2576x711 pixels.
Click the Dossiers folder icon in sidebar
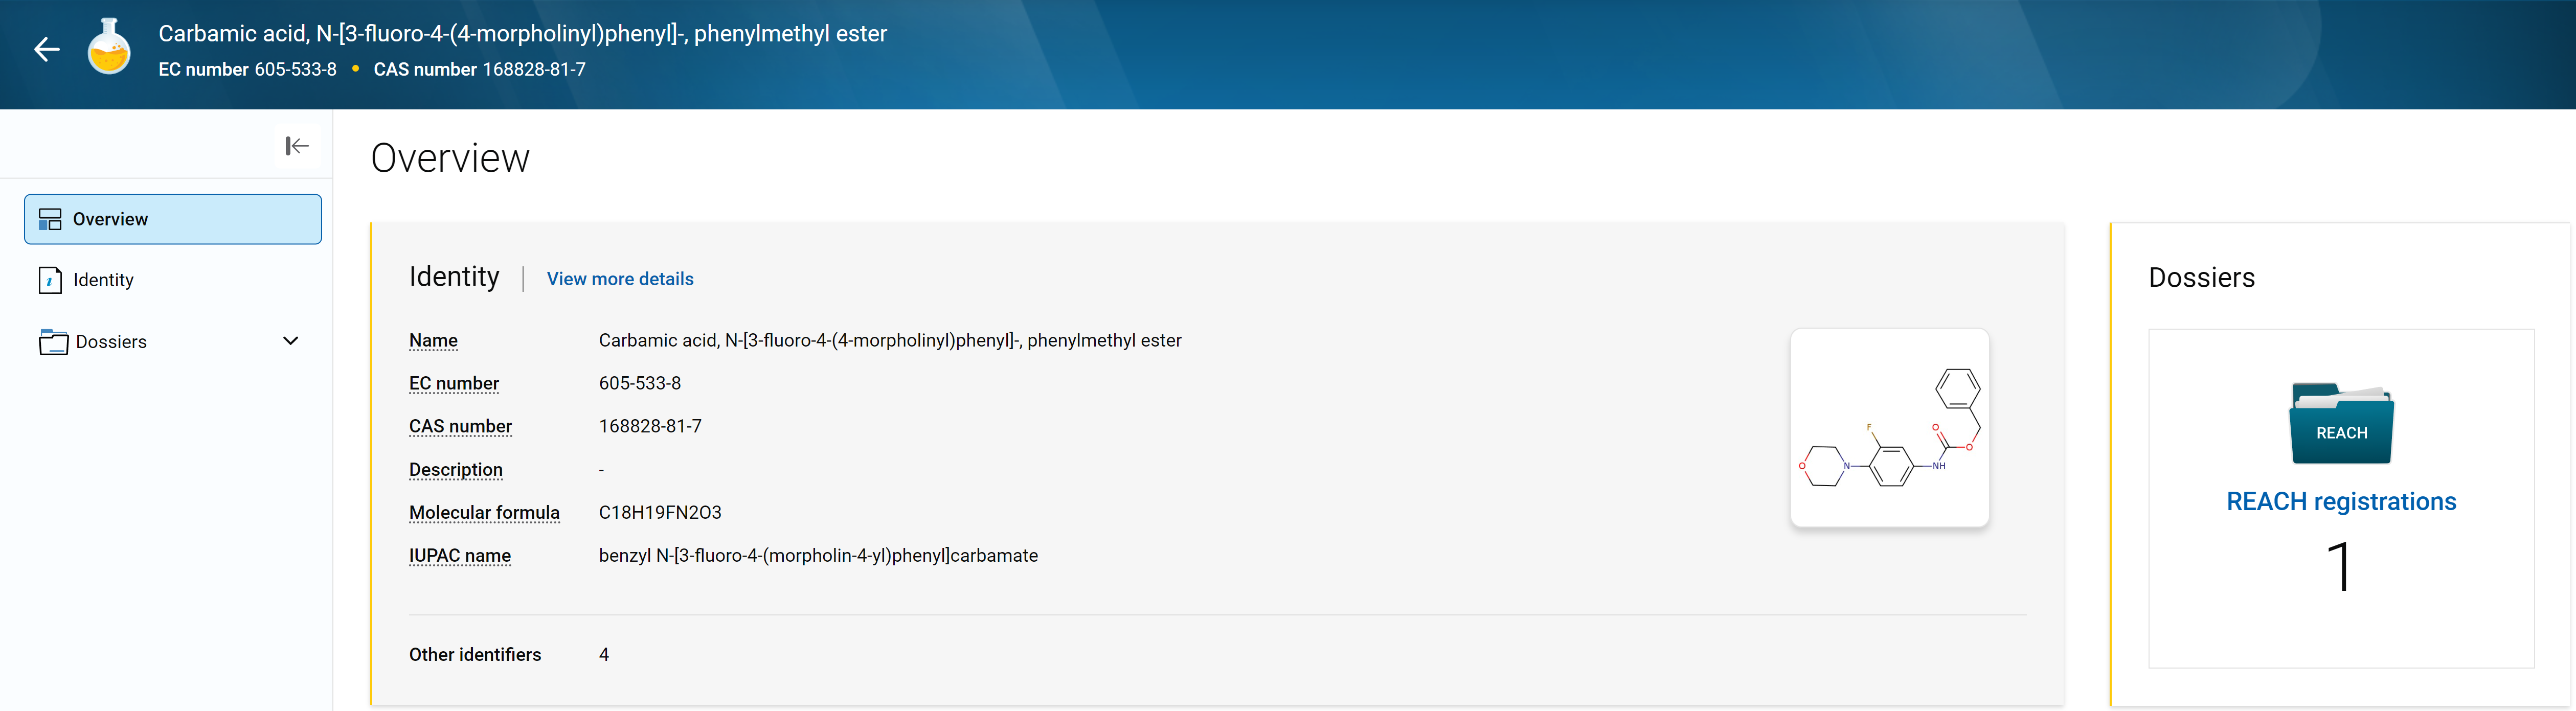(53, 342)
